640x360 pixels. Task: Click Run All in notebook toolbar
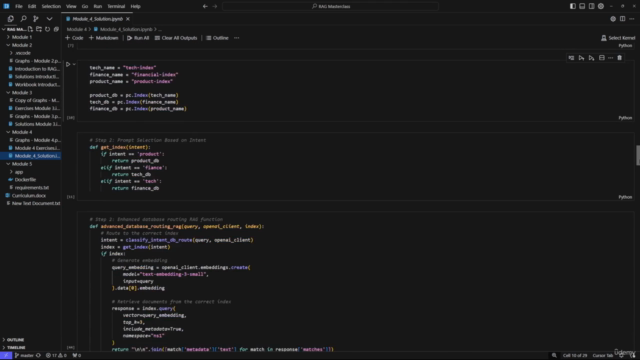138,38
